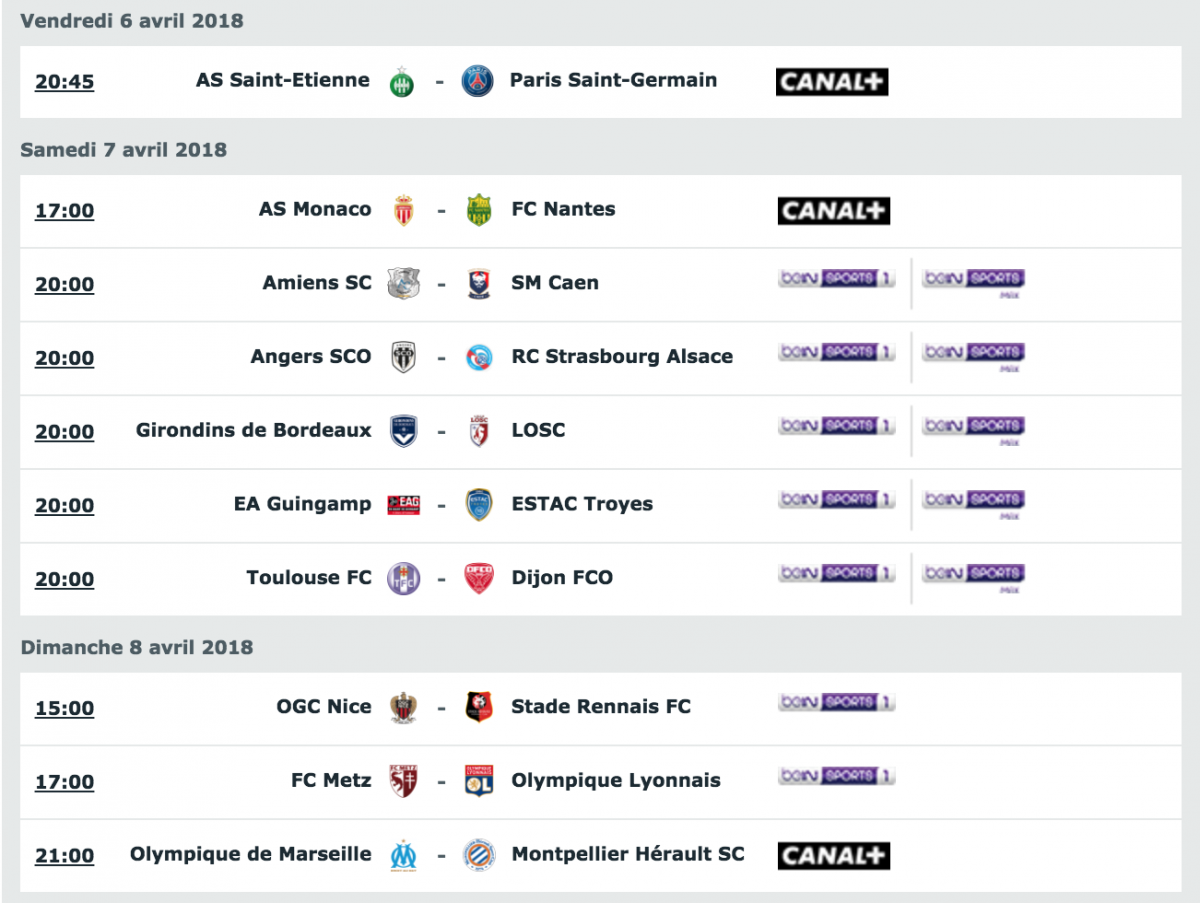Click the AS Saint-Etienne club crest
The width and height of the screenshot is (1200, 903).
click(x=402, y=81)
